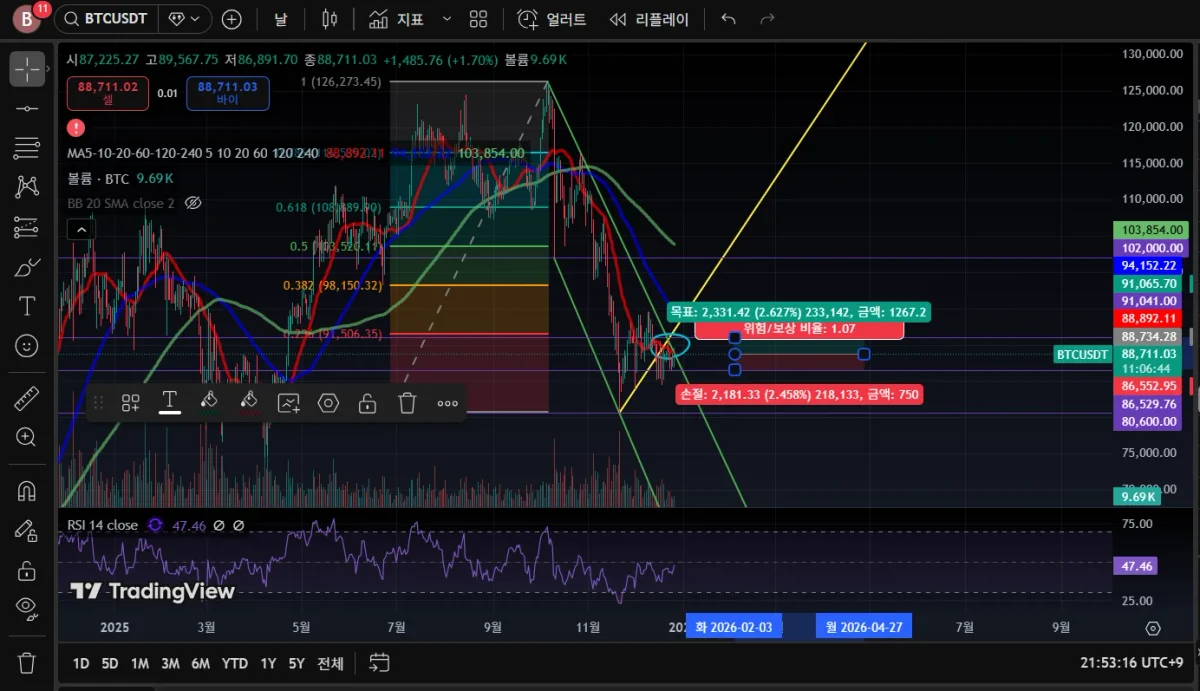Select the 3M time range
The image size is (1200, 691).
click(x=170, y=663)
